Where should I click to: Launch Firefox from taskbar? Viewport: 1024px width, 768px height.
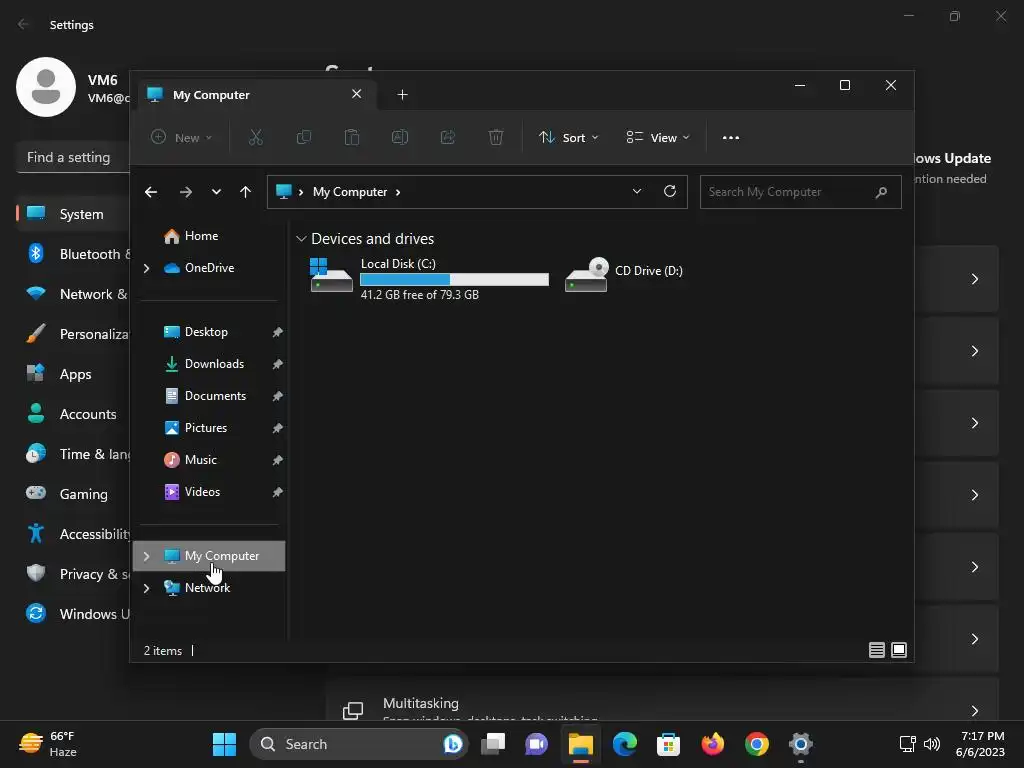712,744
